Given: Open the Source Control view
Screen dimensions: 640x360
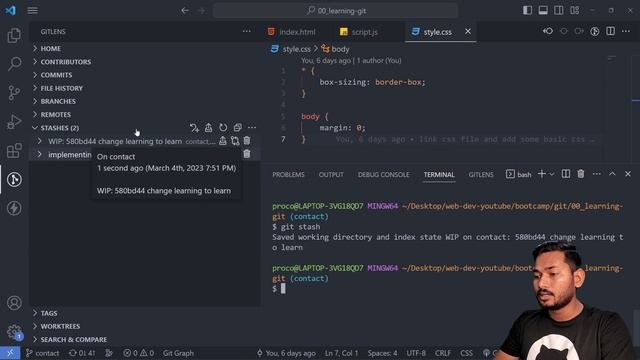Looking at the screenshot, I should [14, 93].
